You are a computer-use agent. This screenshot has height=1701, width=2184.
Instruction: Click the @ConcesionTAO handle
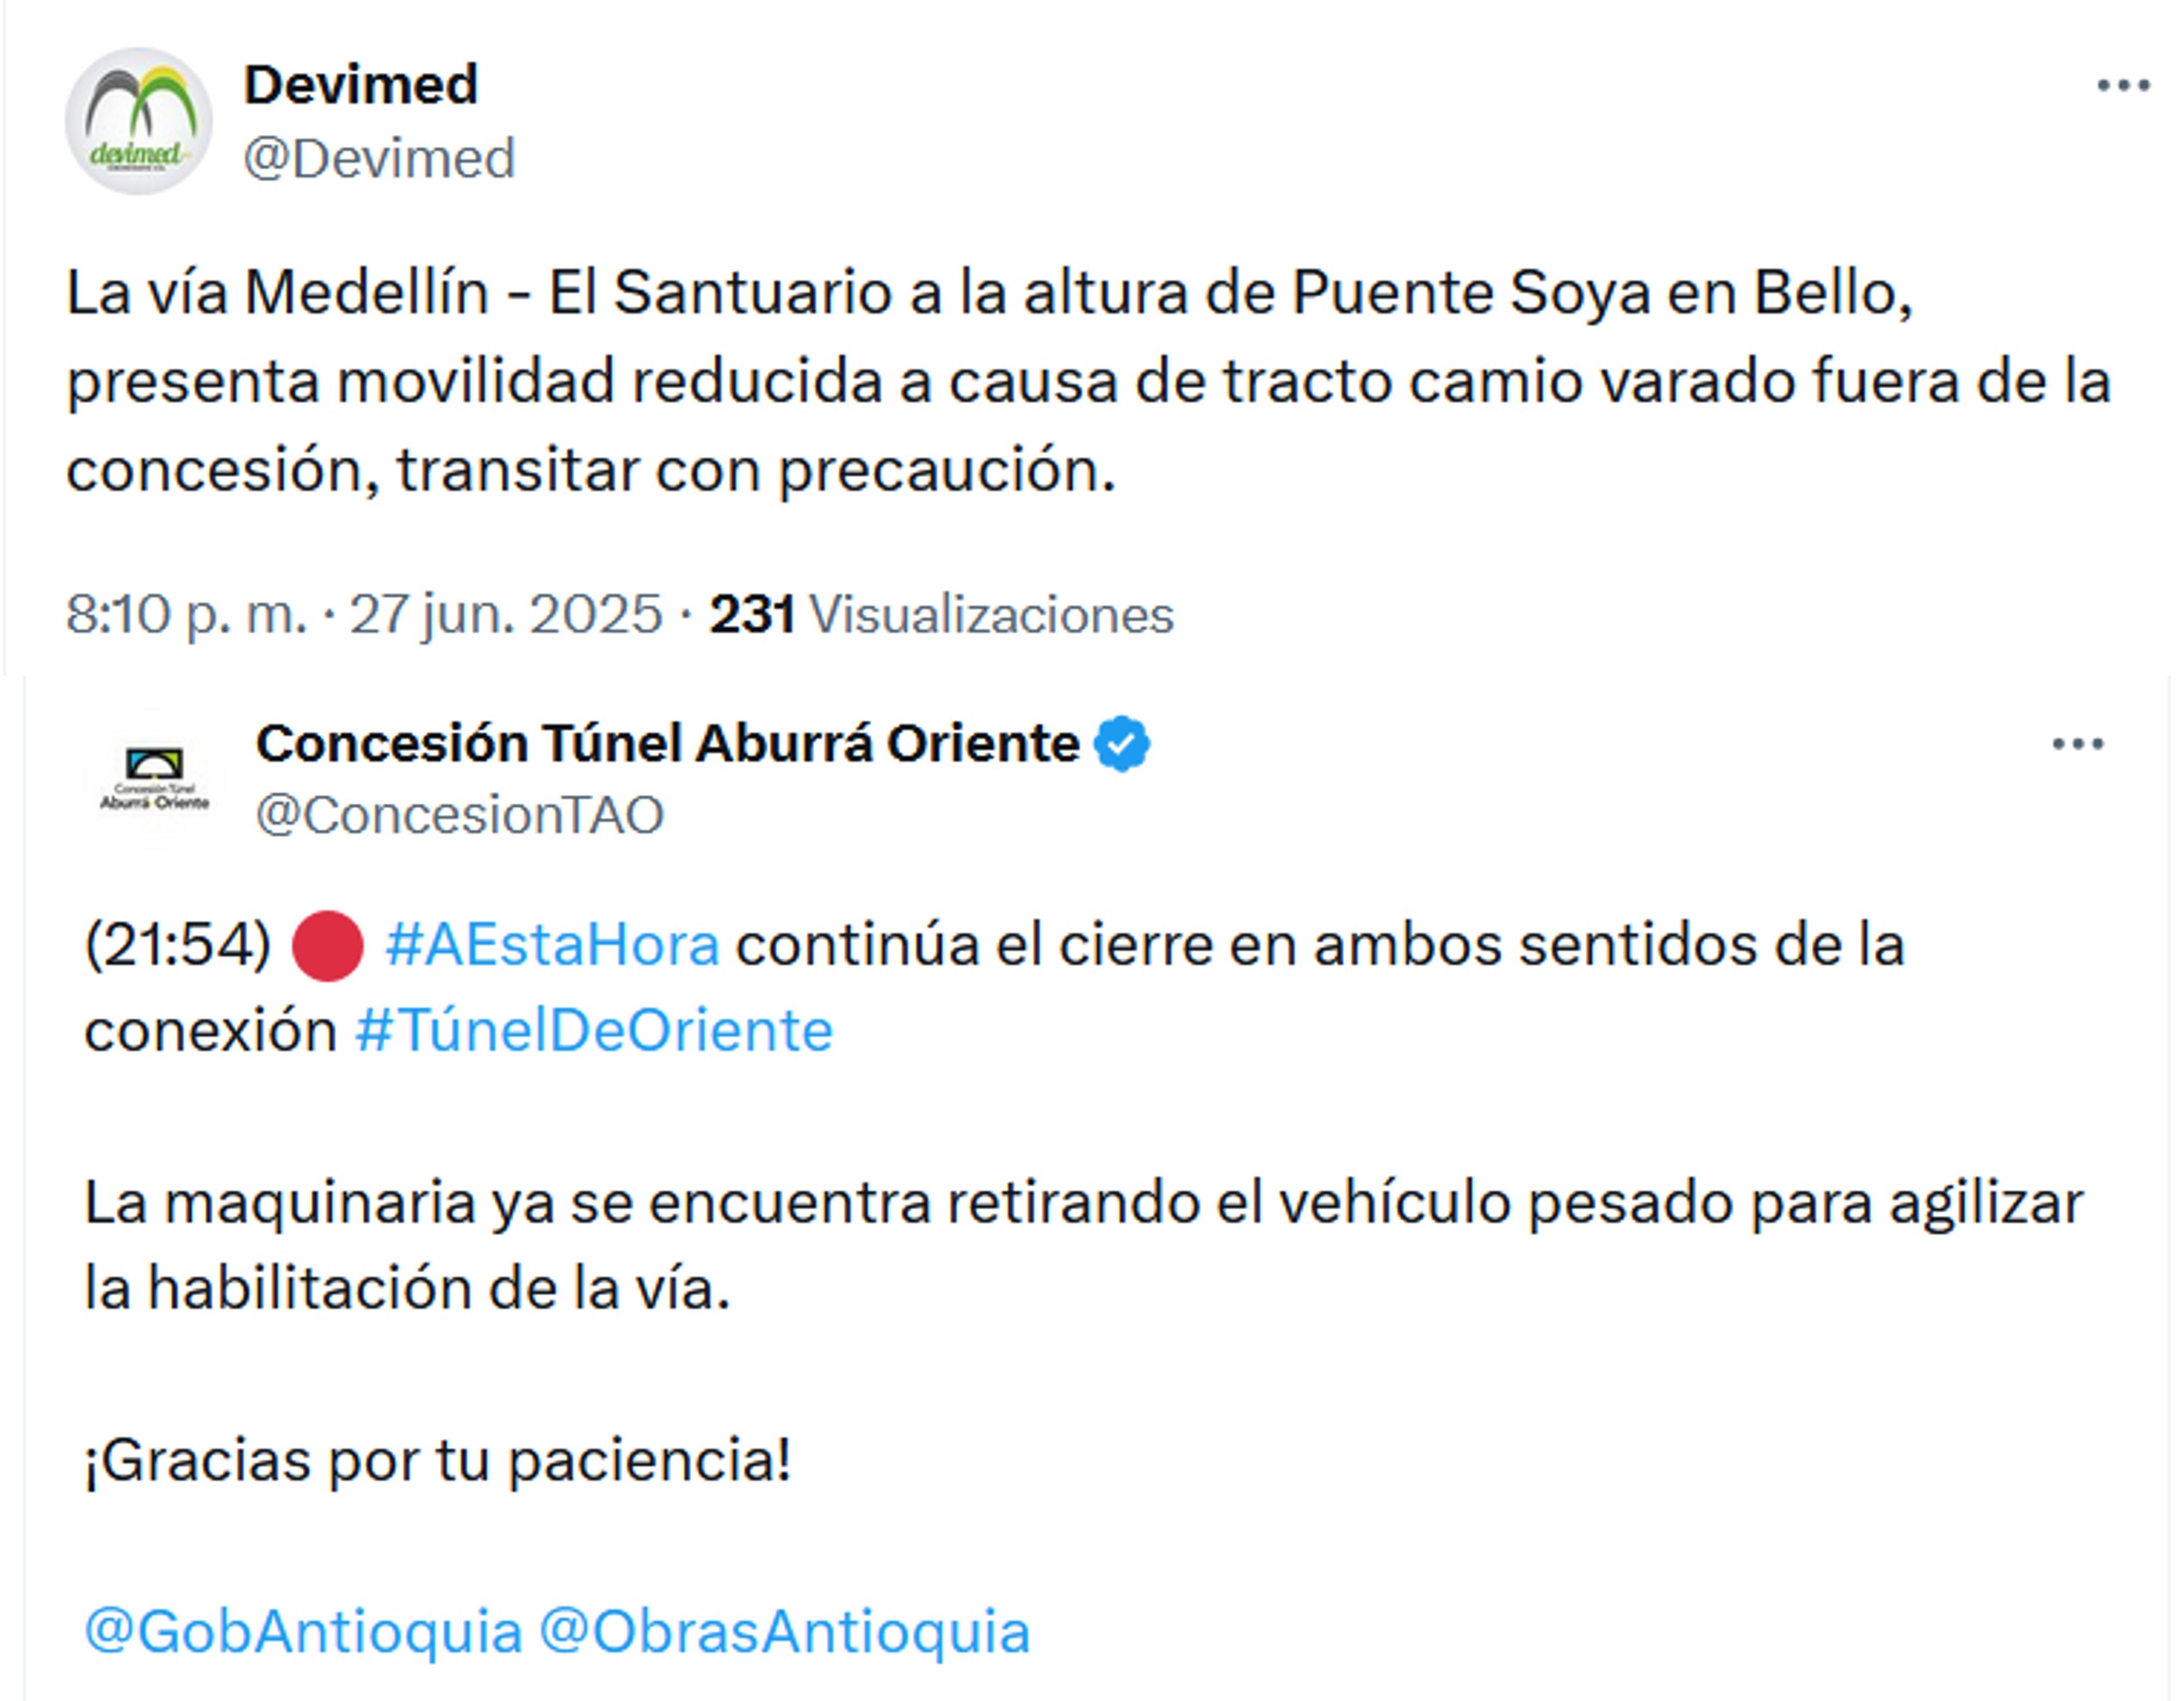coord(460,815)
